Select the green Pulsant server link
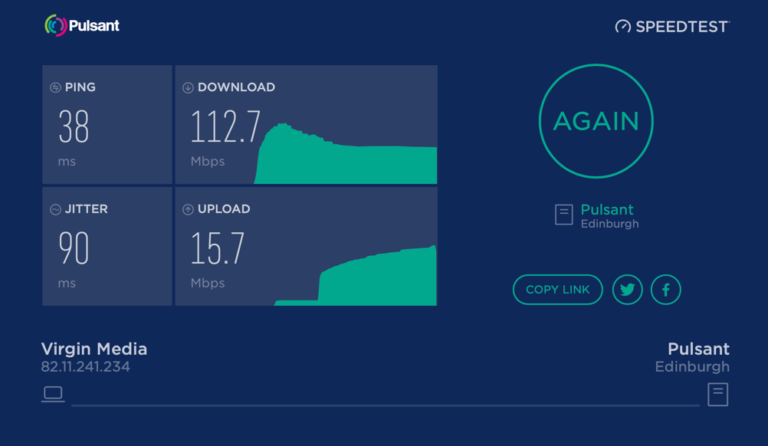768x446 pixels. click(x=607, y=210)
